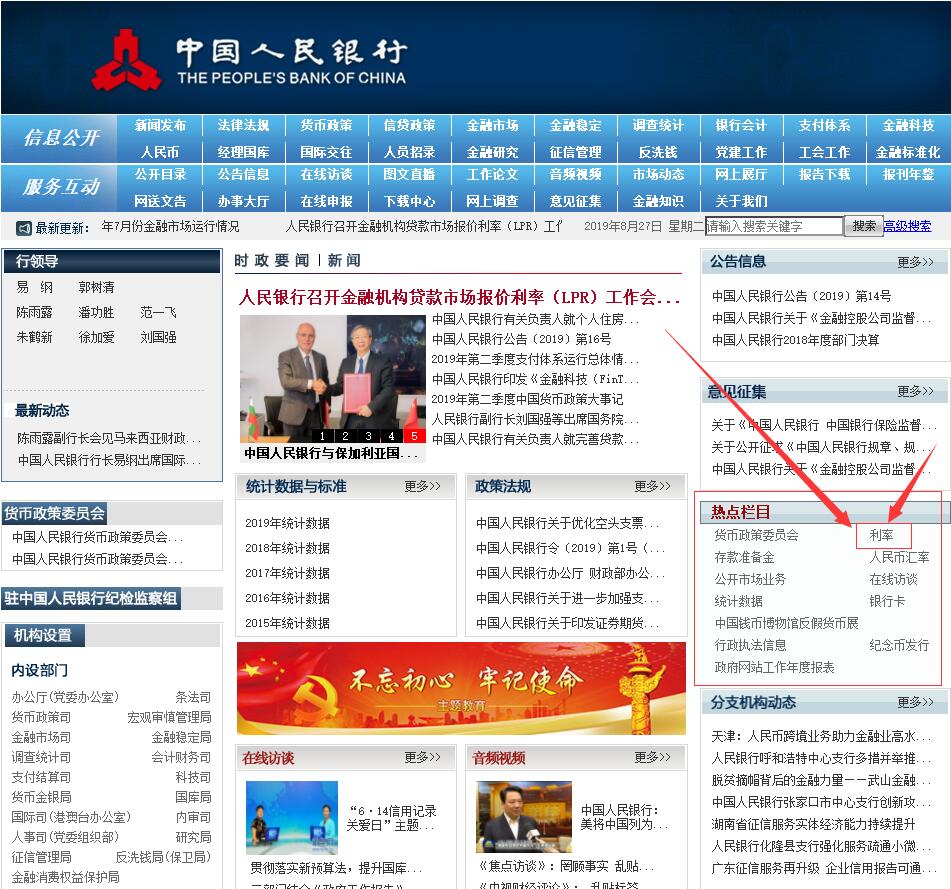The image size is (951, 889).
Task: Select slide number 5 in news carousel
Action: tap(415, 436)
